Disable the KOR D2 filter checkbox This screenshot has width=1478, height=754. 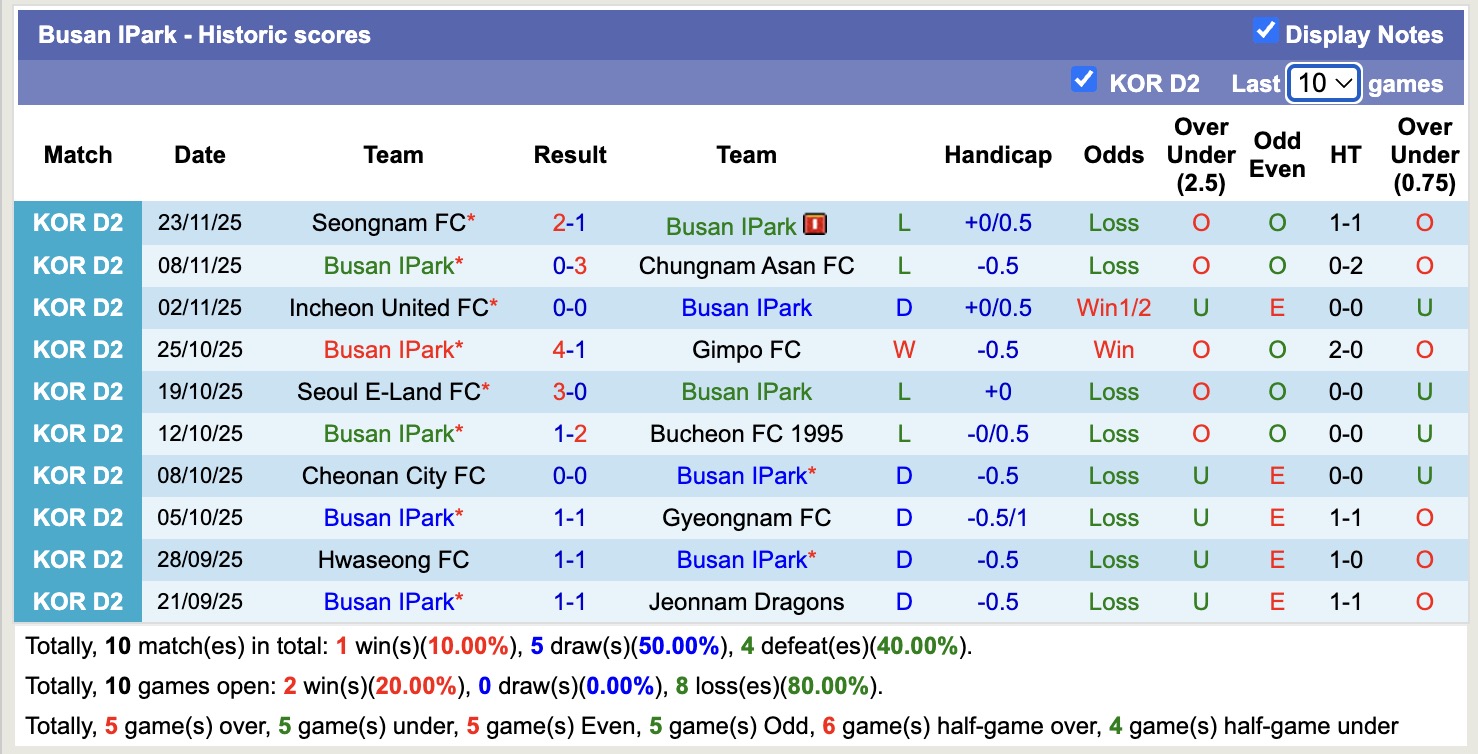tap(1084, 80)
